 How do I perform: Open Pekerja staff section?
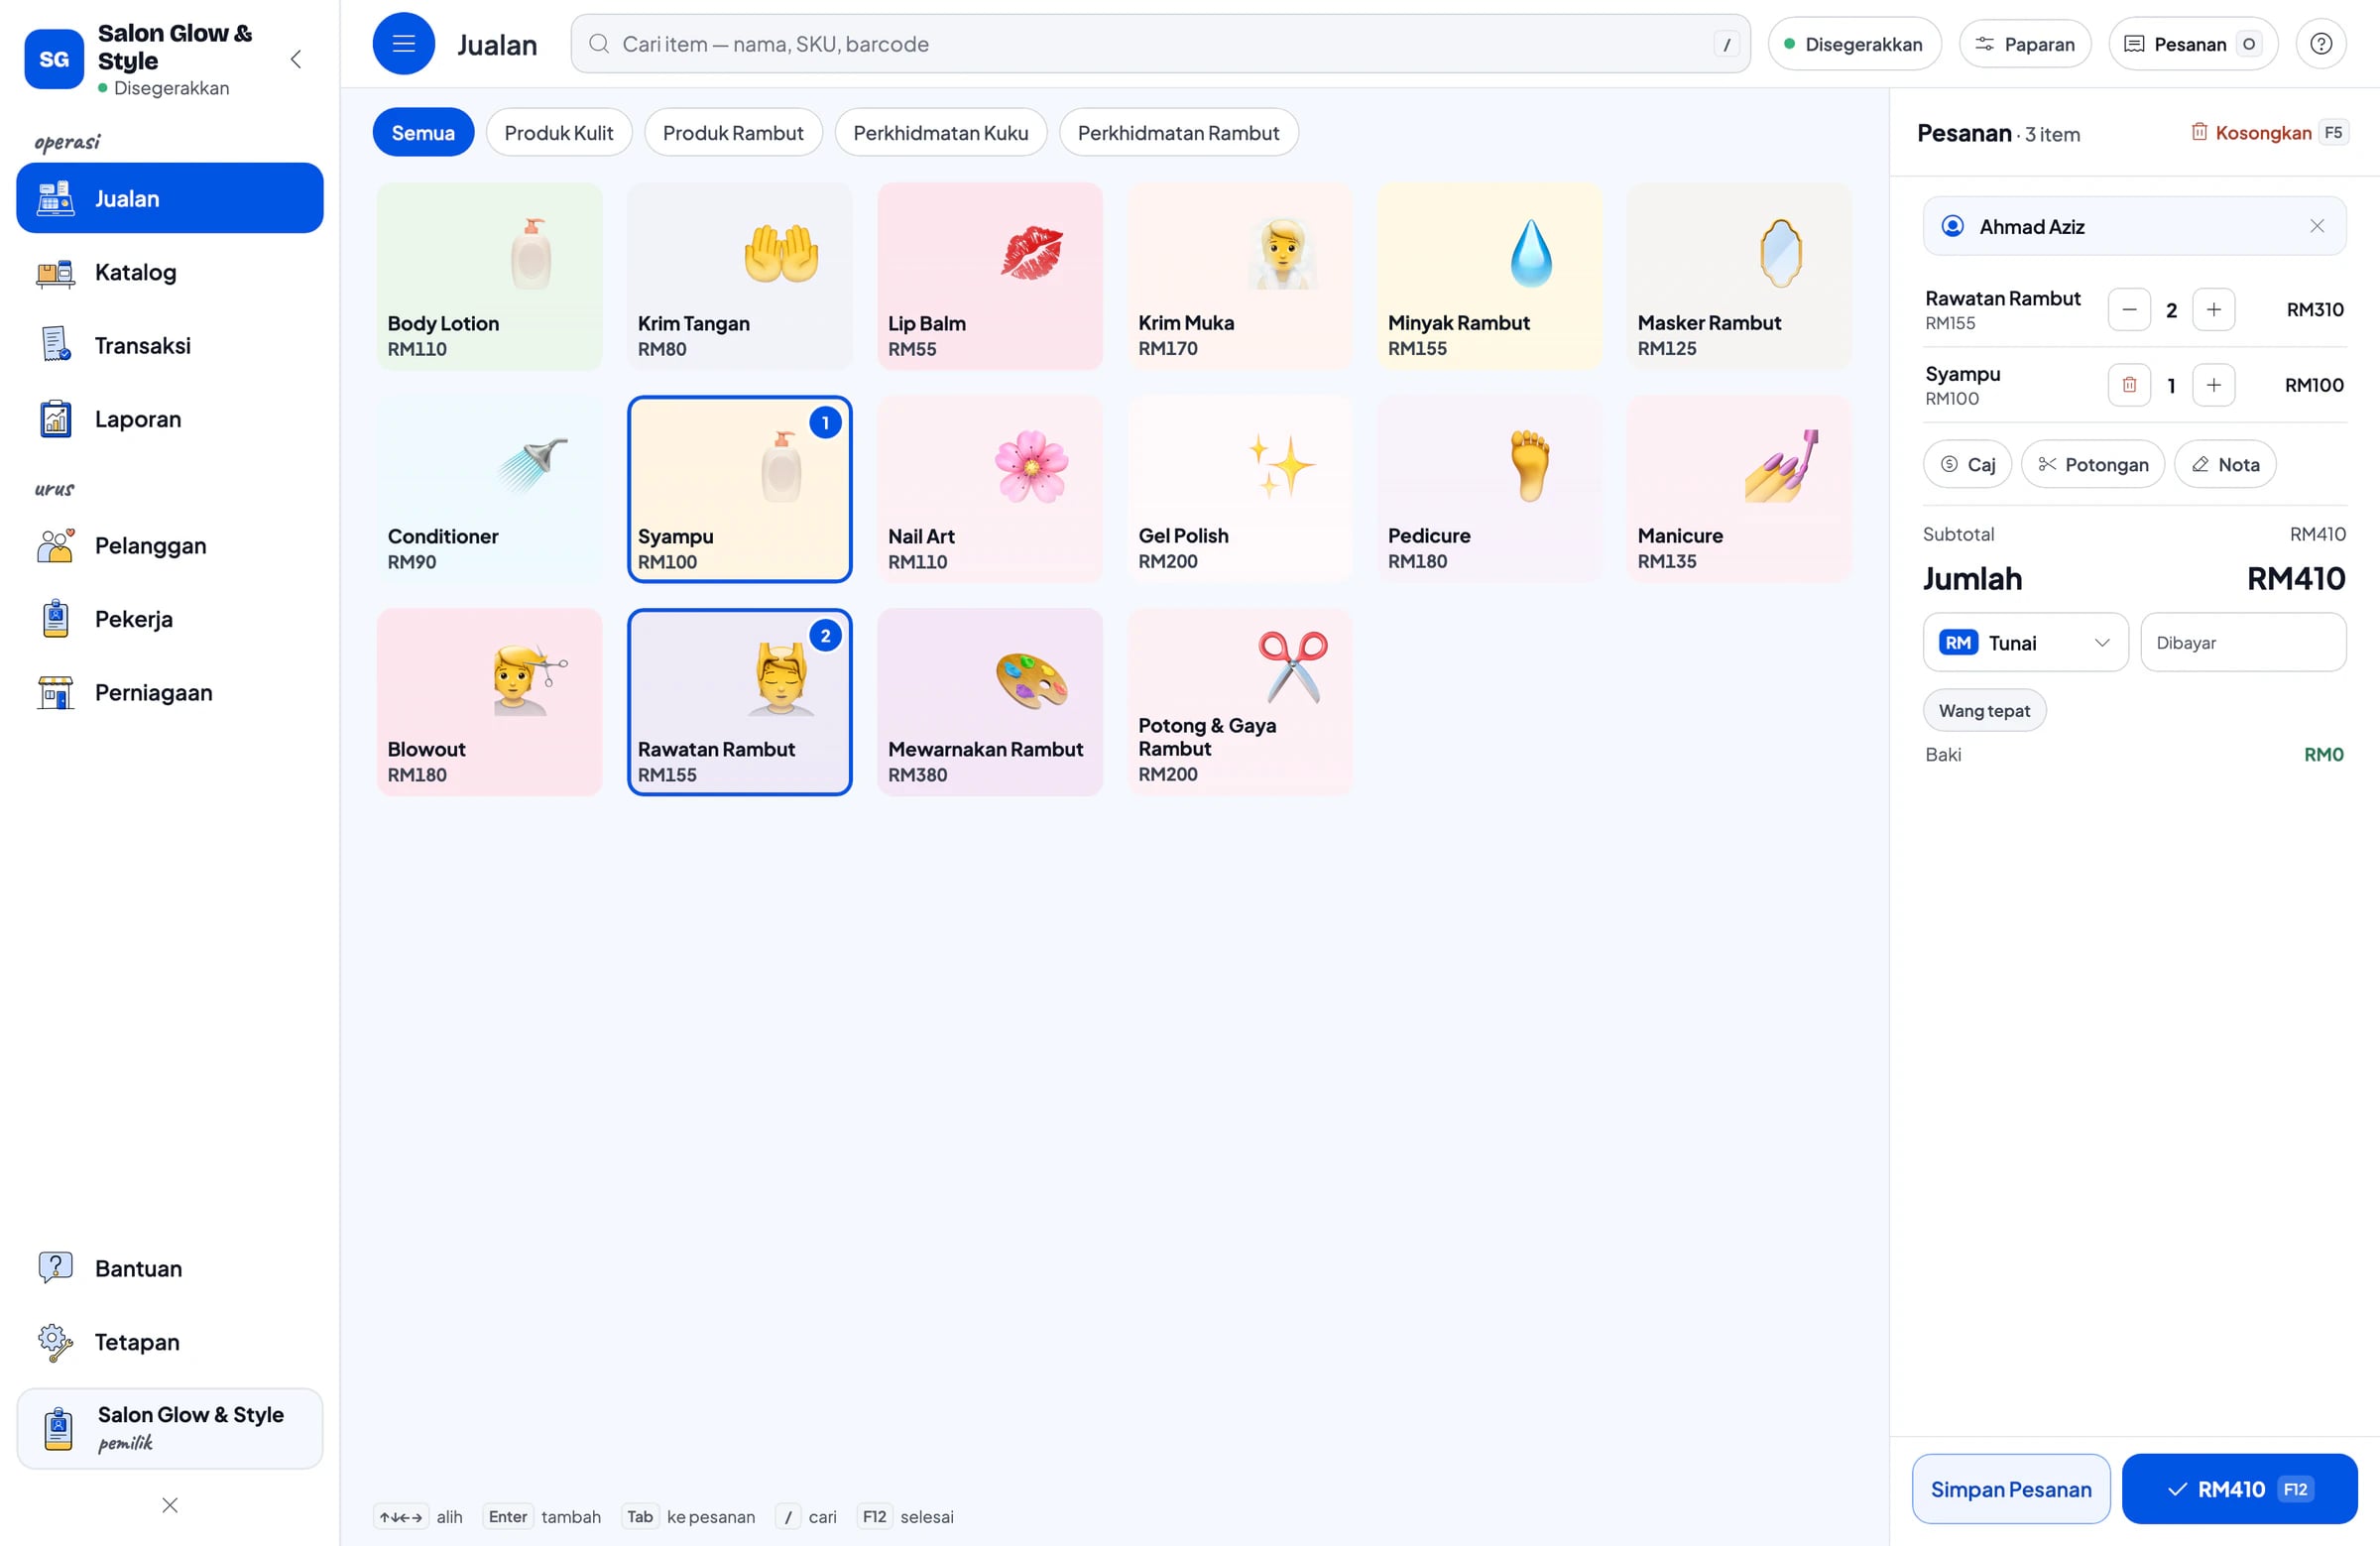170,619
